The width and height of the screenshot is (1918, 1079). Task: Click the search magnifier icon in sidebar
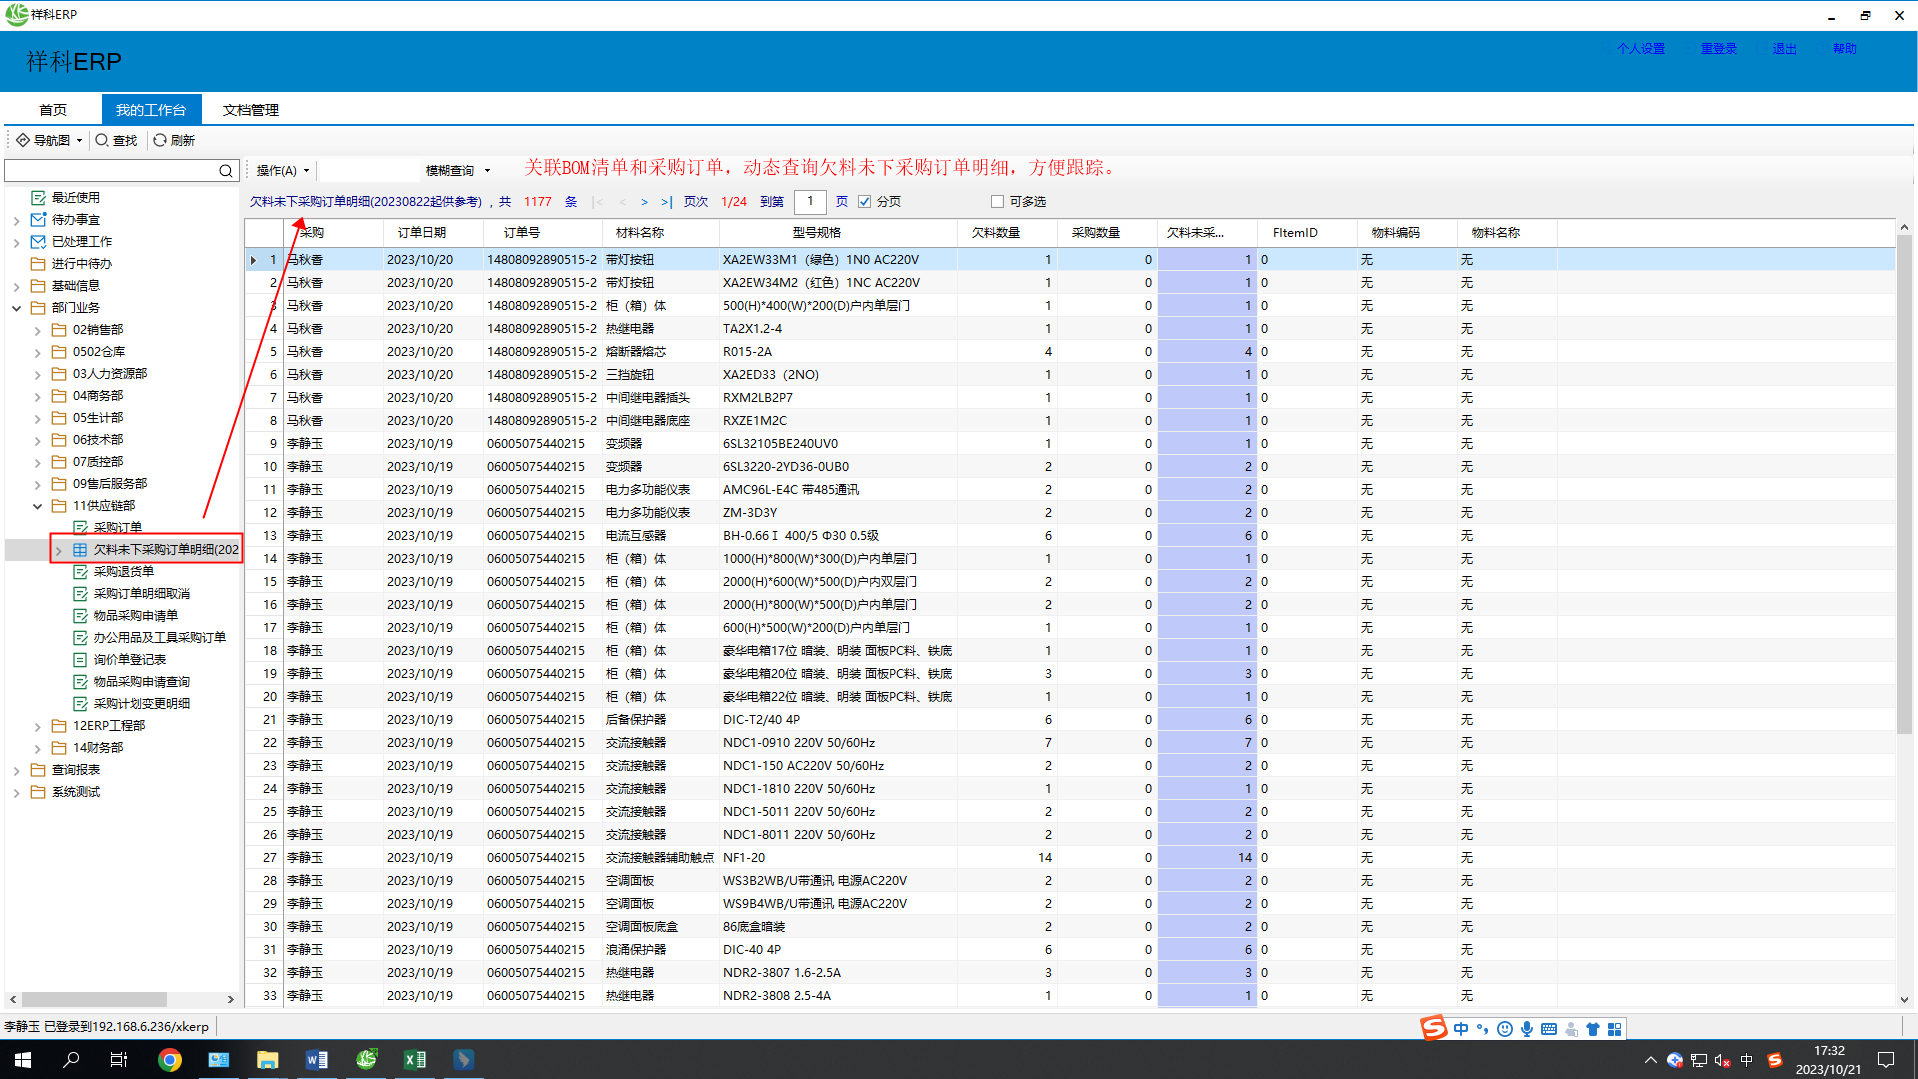pyautogui.click(x=226, y=171)
